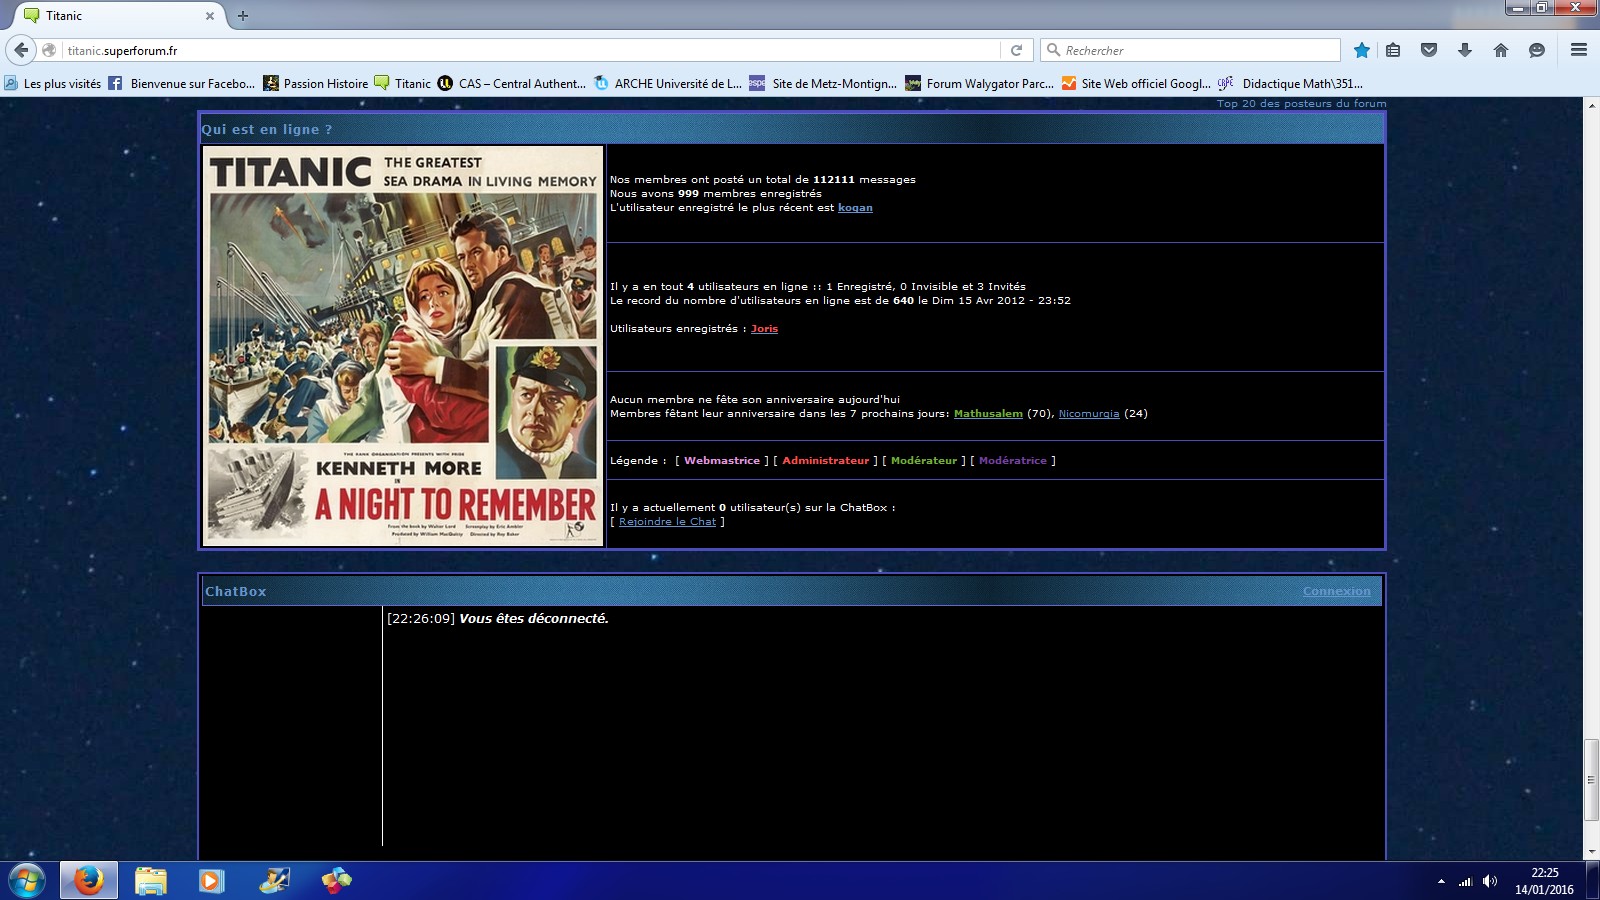The width and height of the screenshot is (1600, 900).
Task: Open Mathusalem member profile link
Action: pyautogui.click(x=988, y=414)
